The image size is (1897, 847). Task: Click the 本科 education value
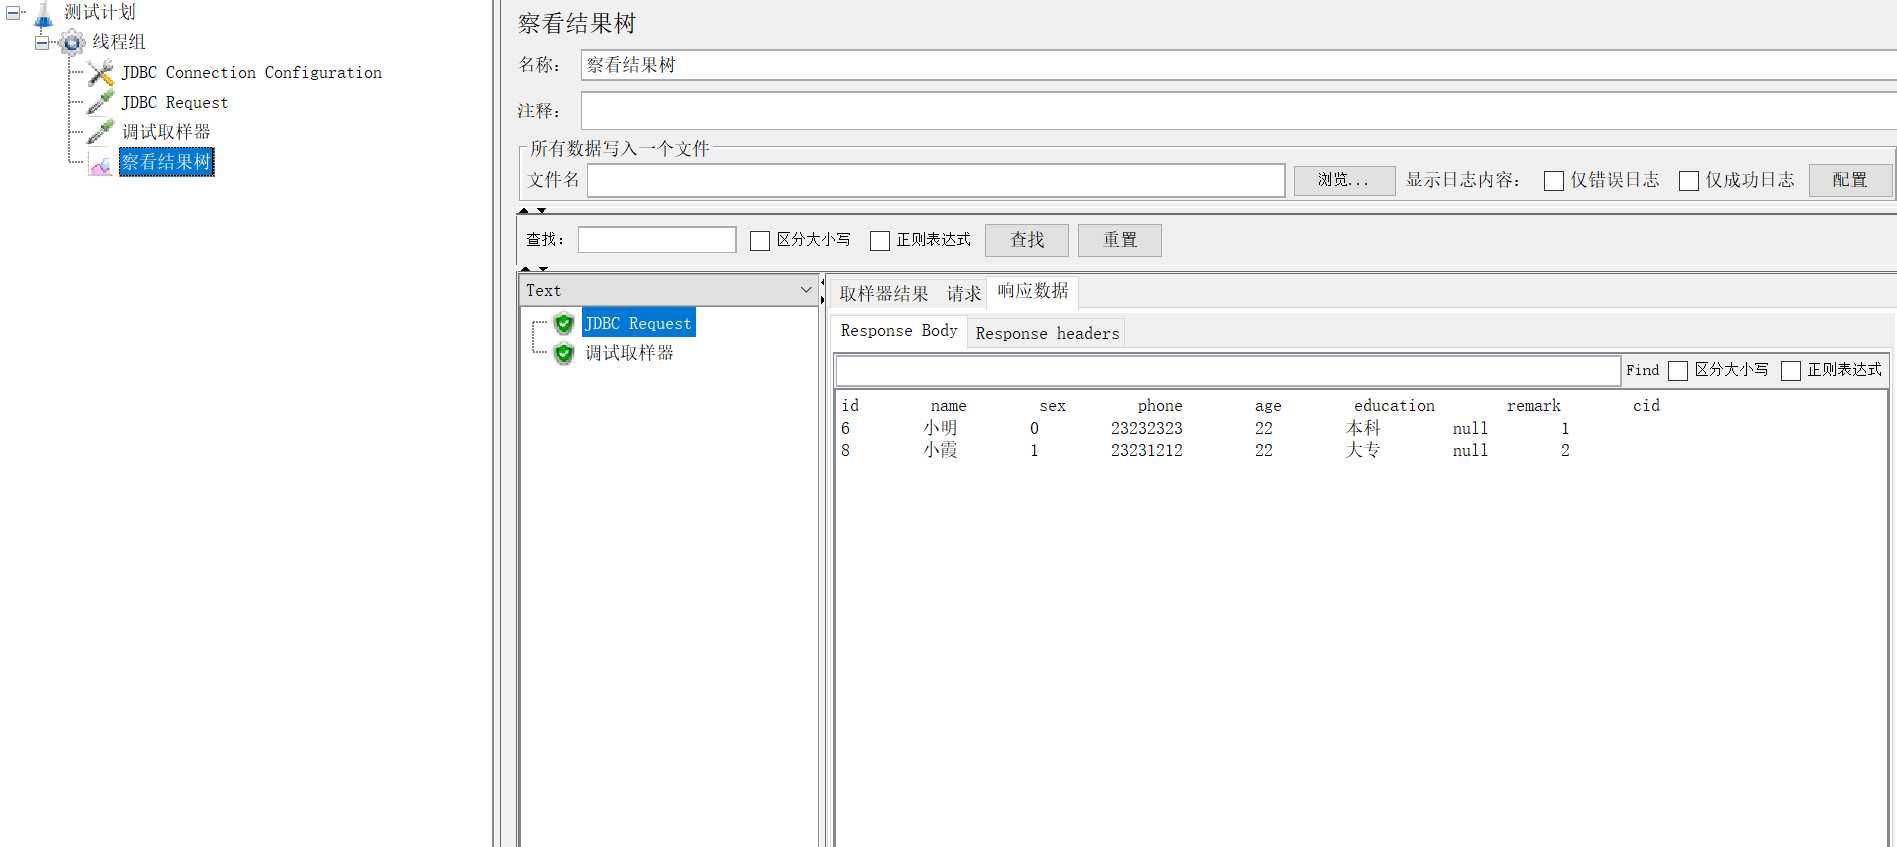[1363, 428]
